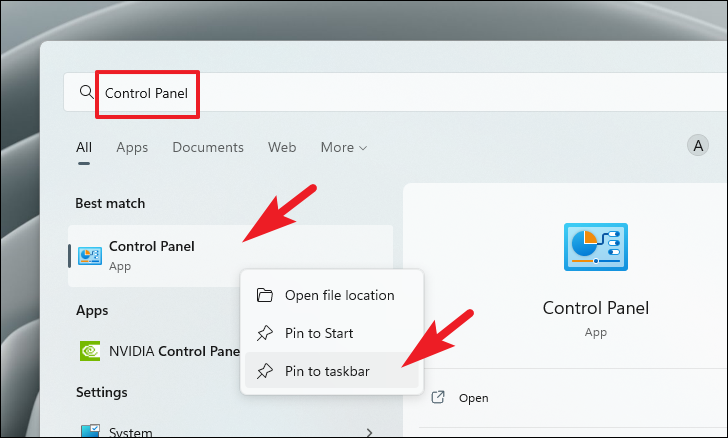Click the Open external-link icon in preview pane
The height and width of the screenshot is (438, 728).
[438, 397]
